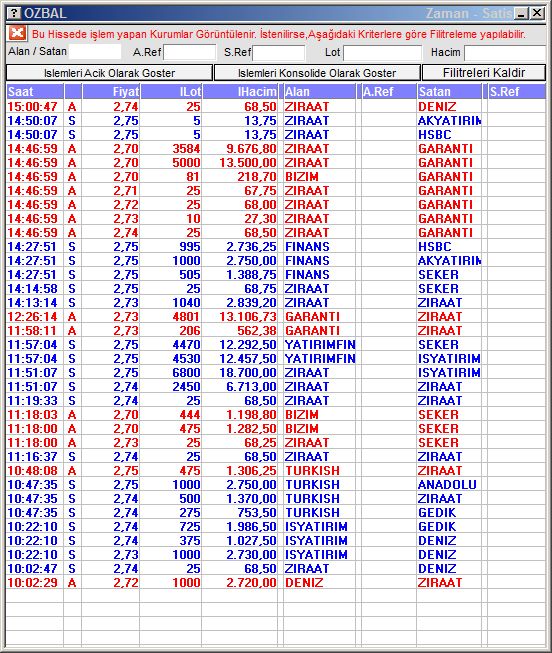Click the Satan column header
This screenshot has height=653, width=552.
click(449, 92)
